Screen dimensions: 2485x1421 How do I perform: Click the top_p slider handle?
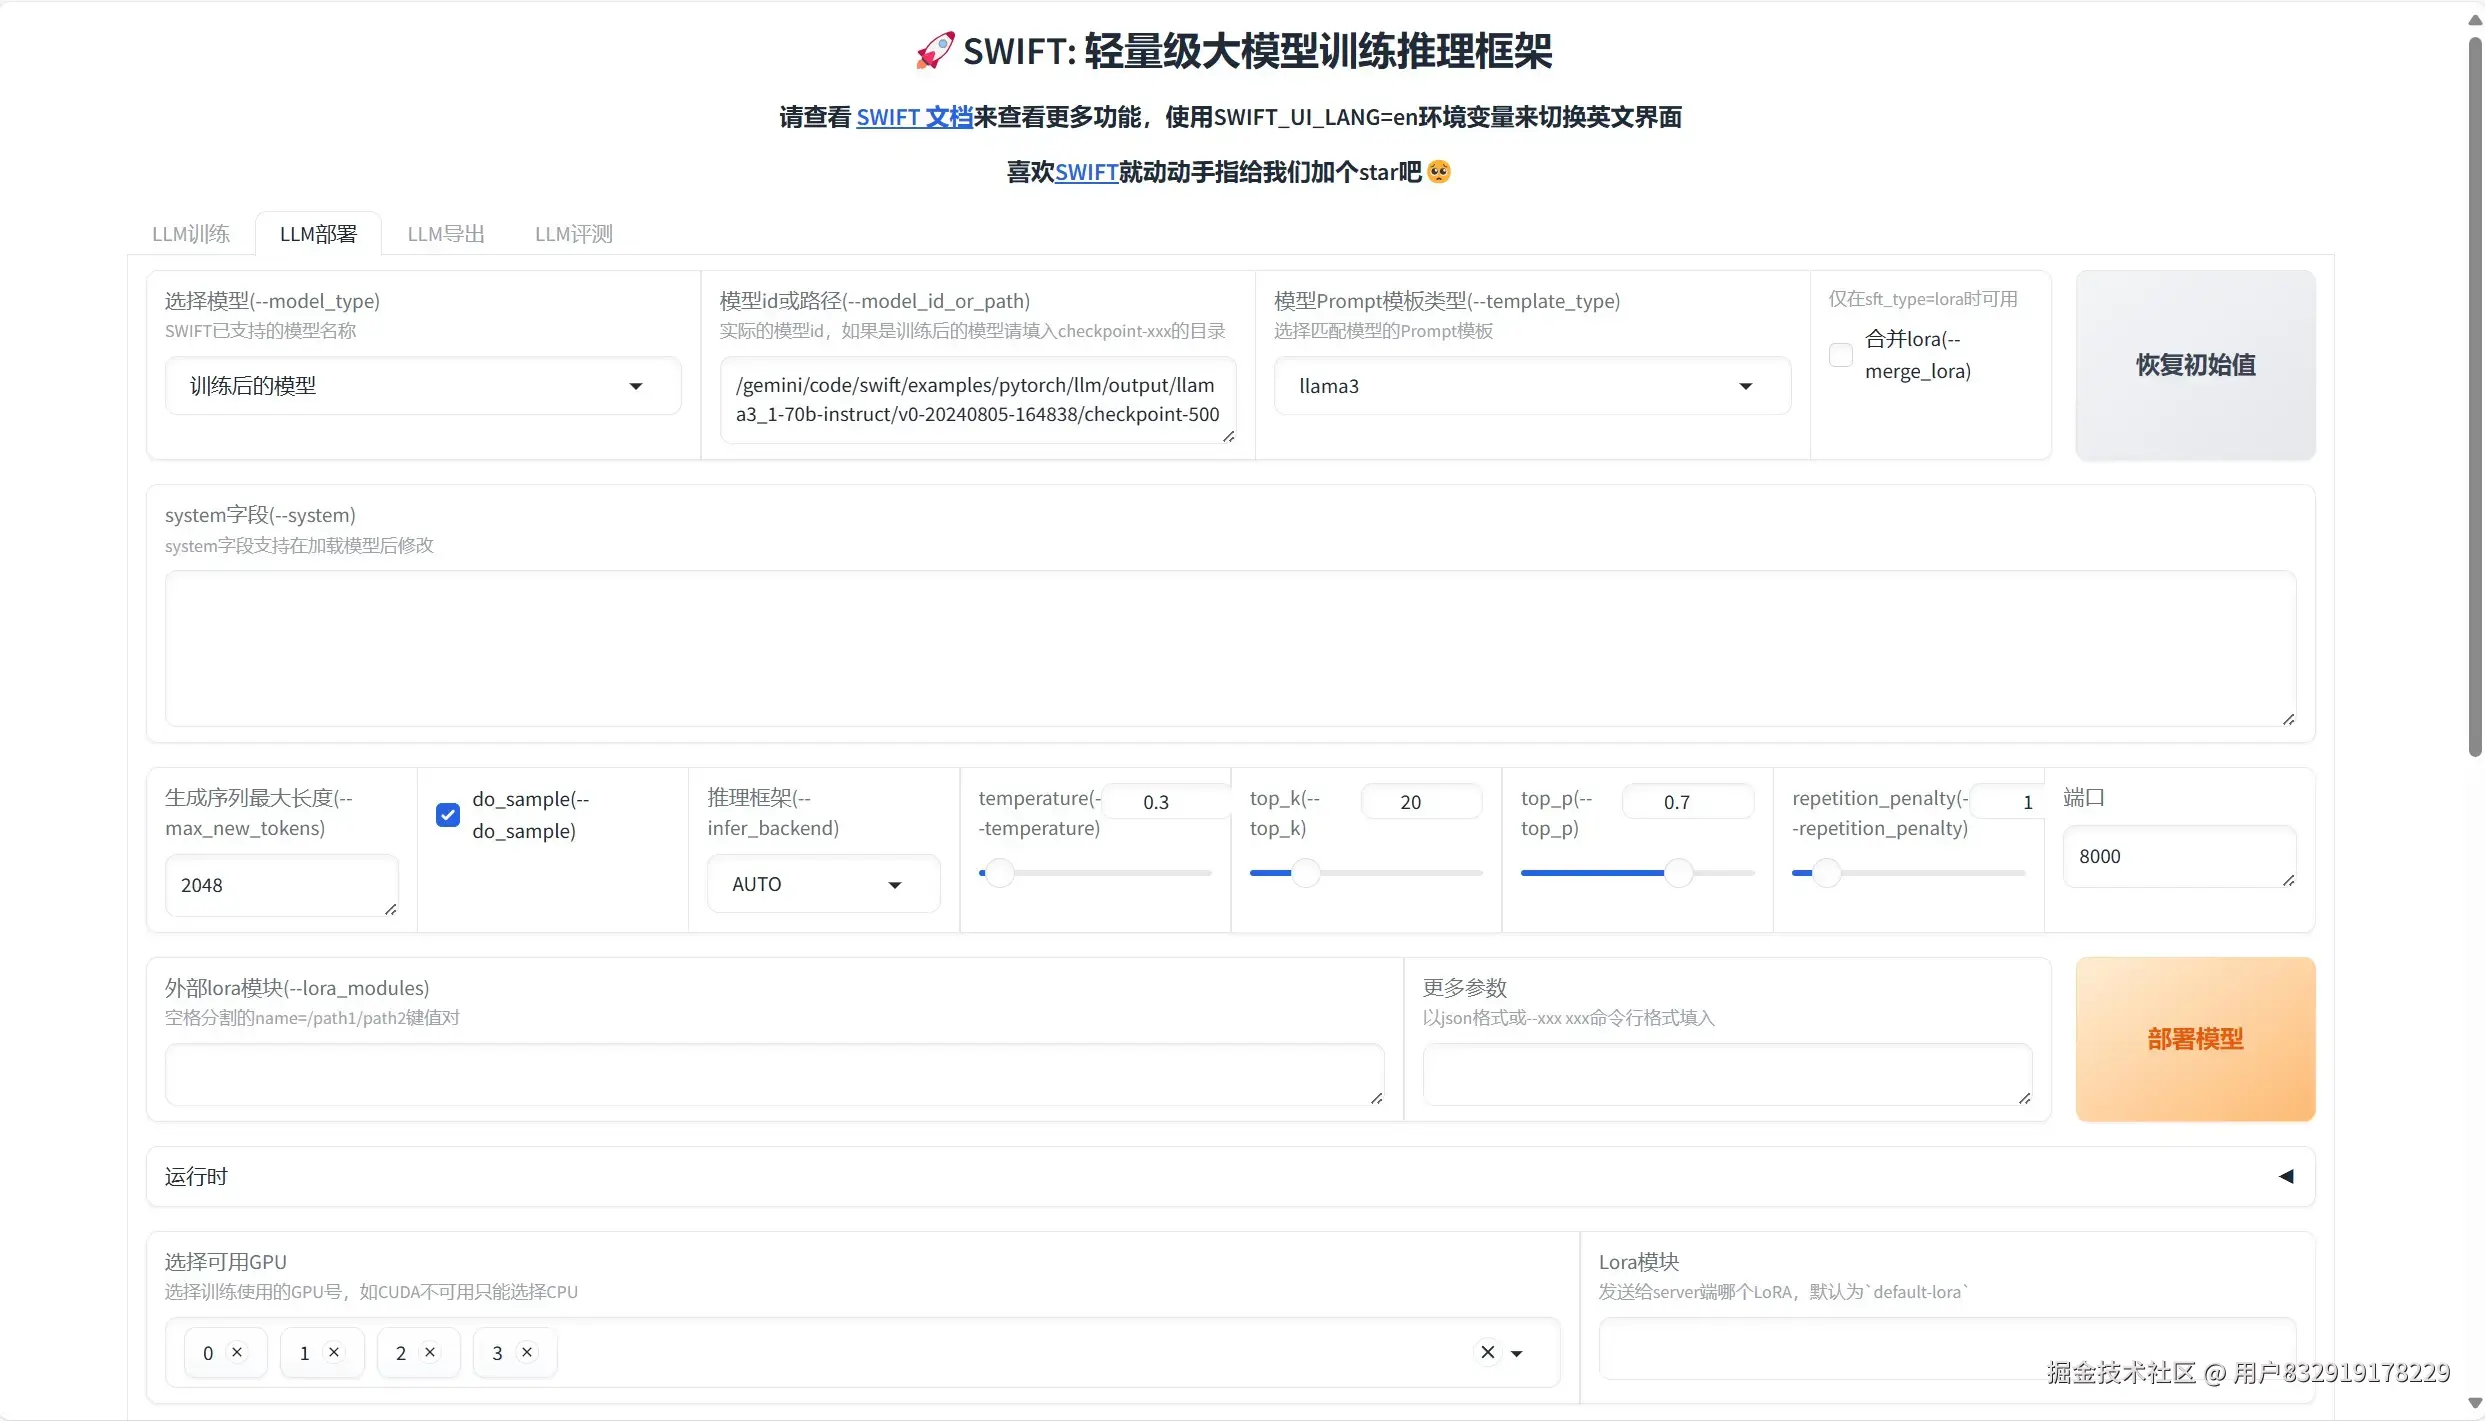[x=1678, y=873]
